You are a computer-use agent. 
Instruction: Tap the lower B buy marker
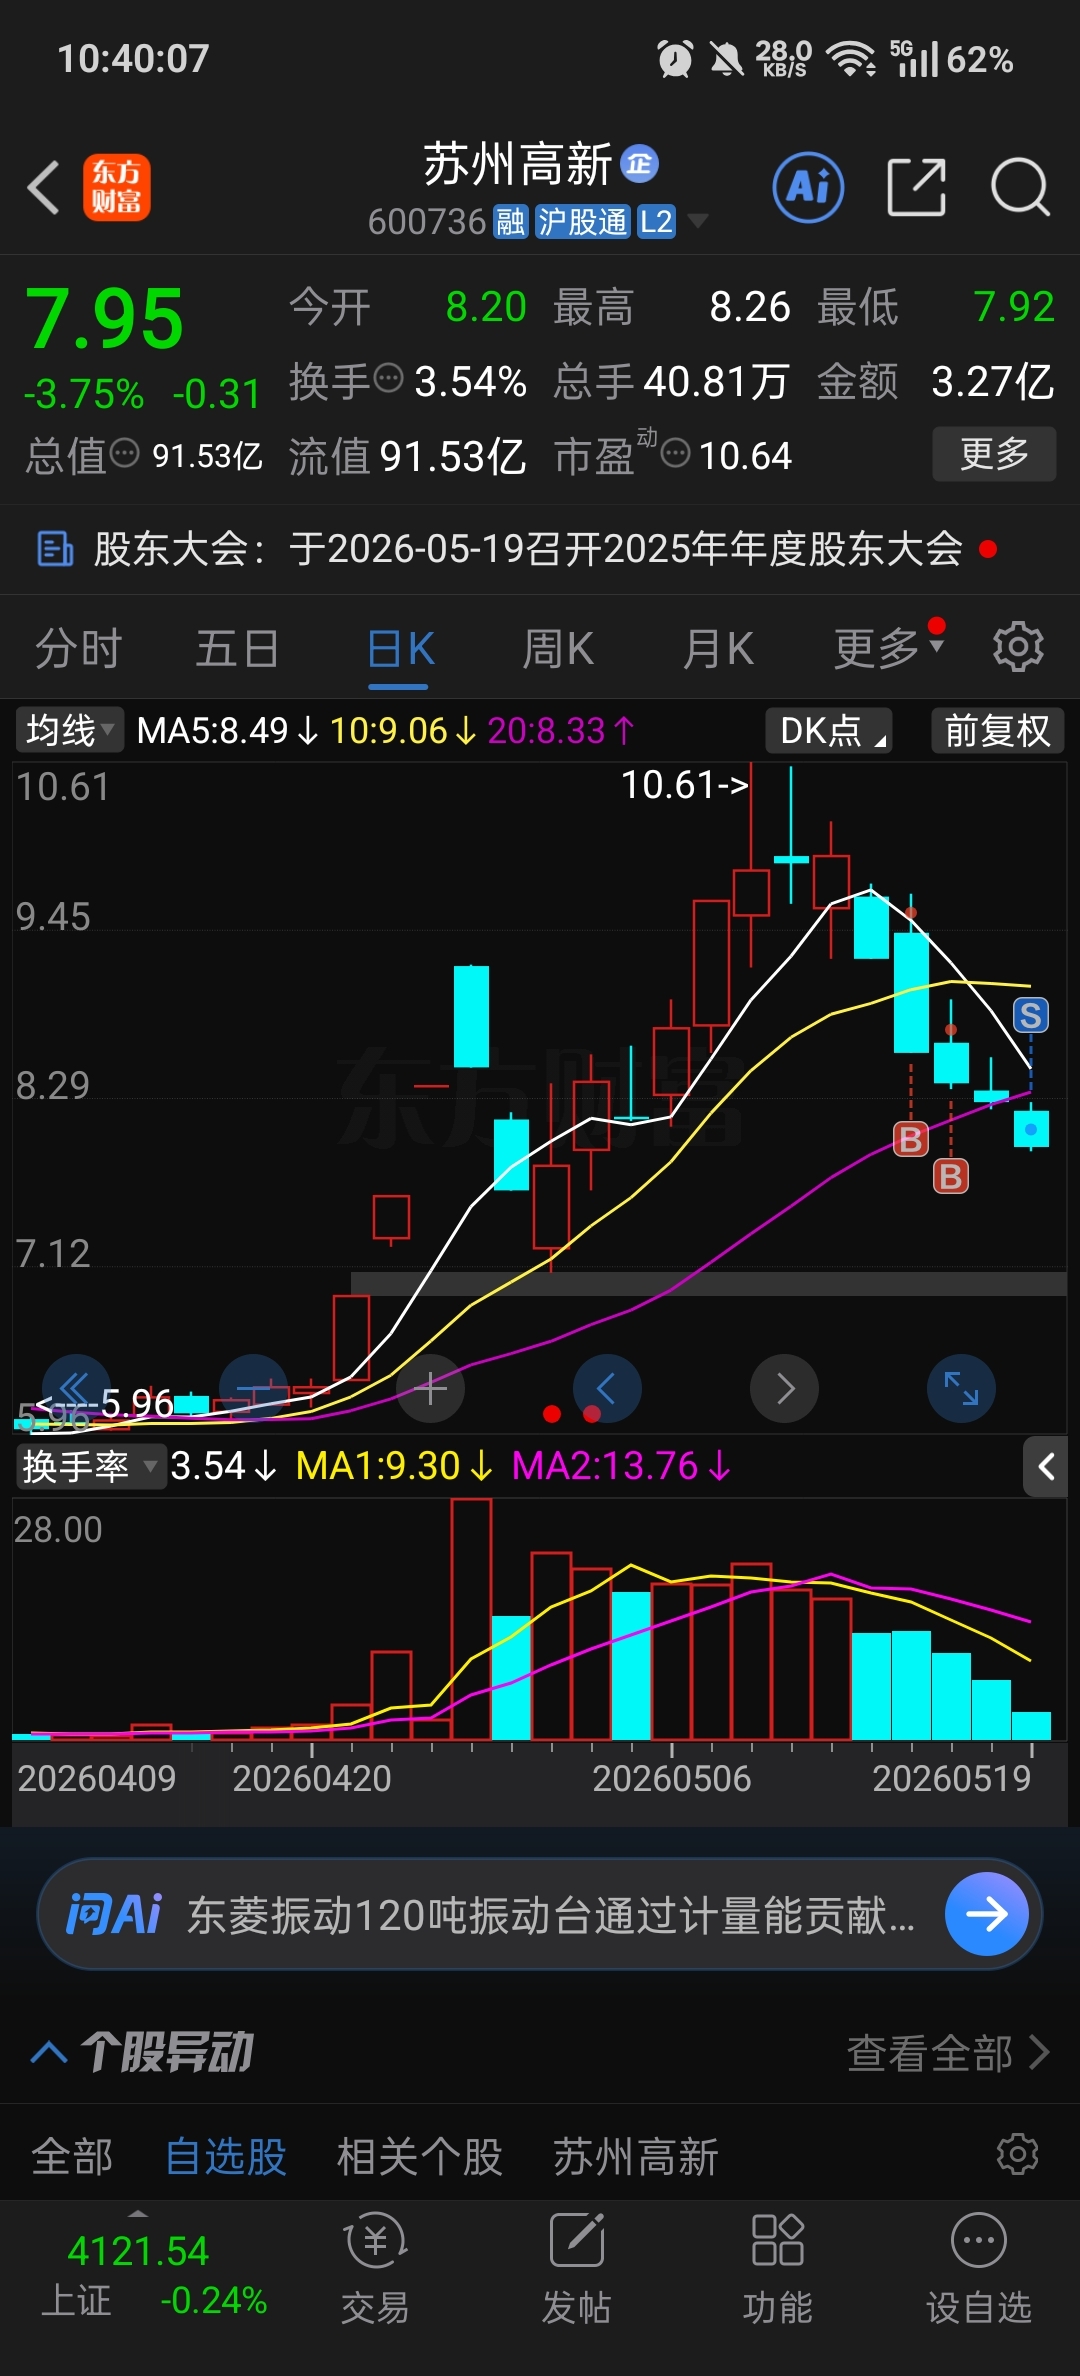pos(951,1176)
